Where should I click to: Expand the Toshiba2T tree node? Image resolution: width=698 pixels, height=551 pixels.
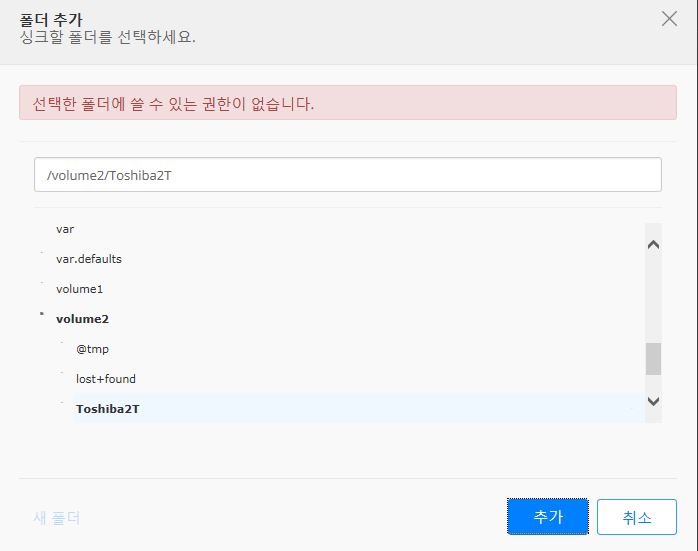point(61,402)
